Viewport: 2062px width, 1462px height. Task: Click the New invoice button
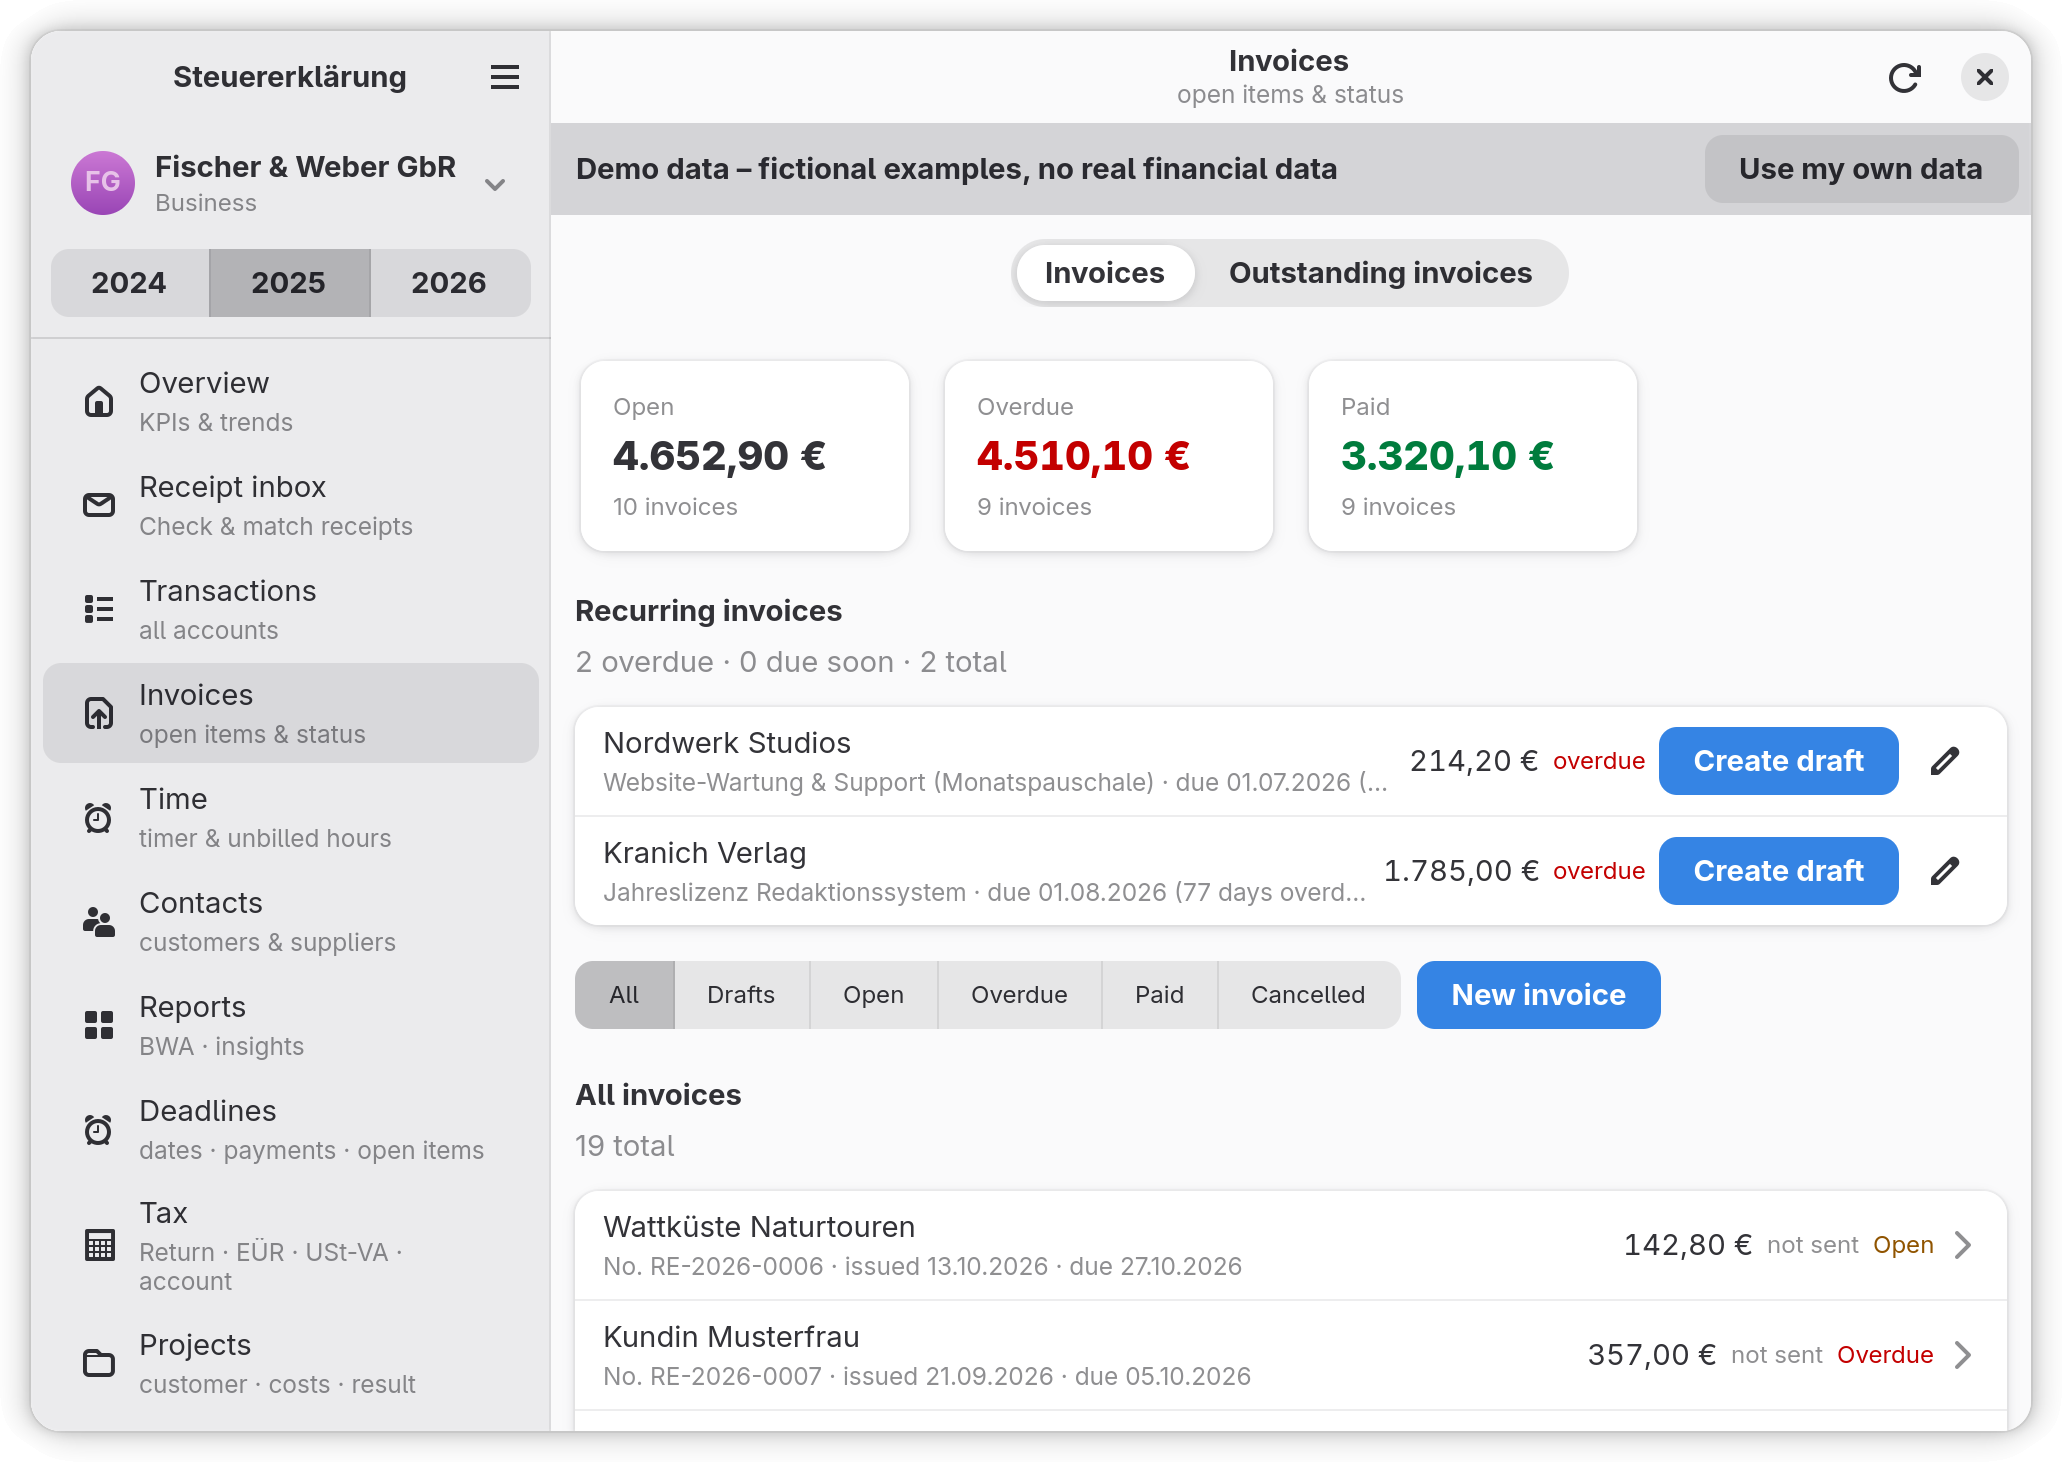coord(1538,995)
